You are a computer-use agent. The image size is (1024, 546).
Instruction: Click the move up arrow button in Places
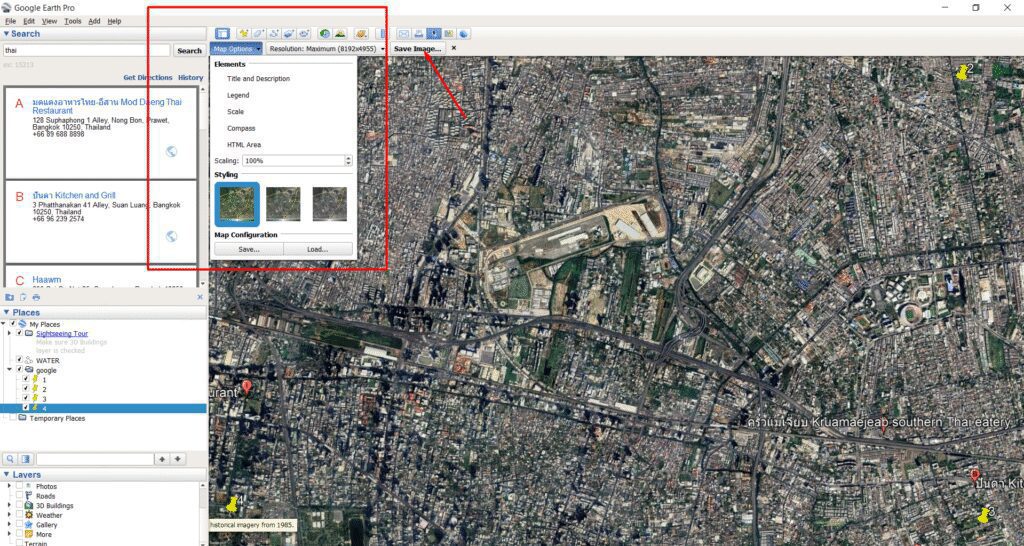163,459
